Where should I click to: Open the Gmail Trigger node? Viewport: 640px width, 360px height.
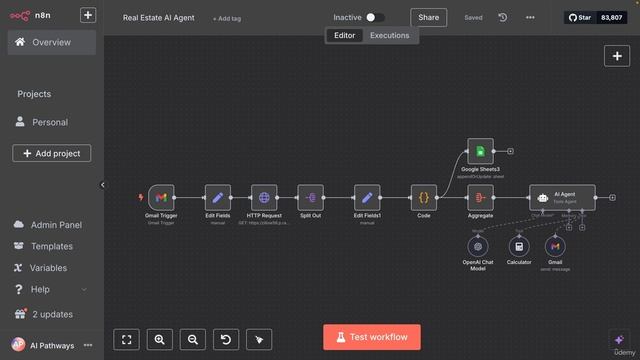click(x=161, y=198)
